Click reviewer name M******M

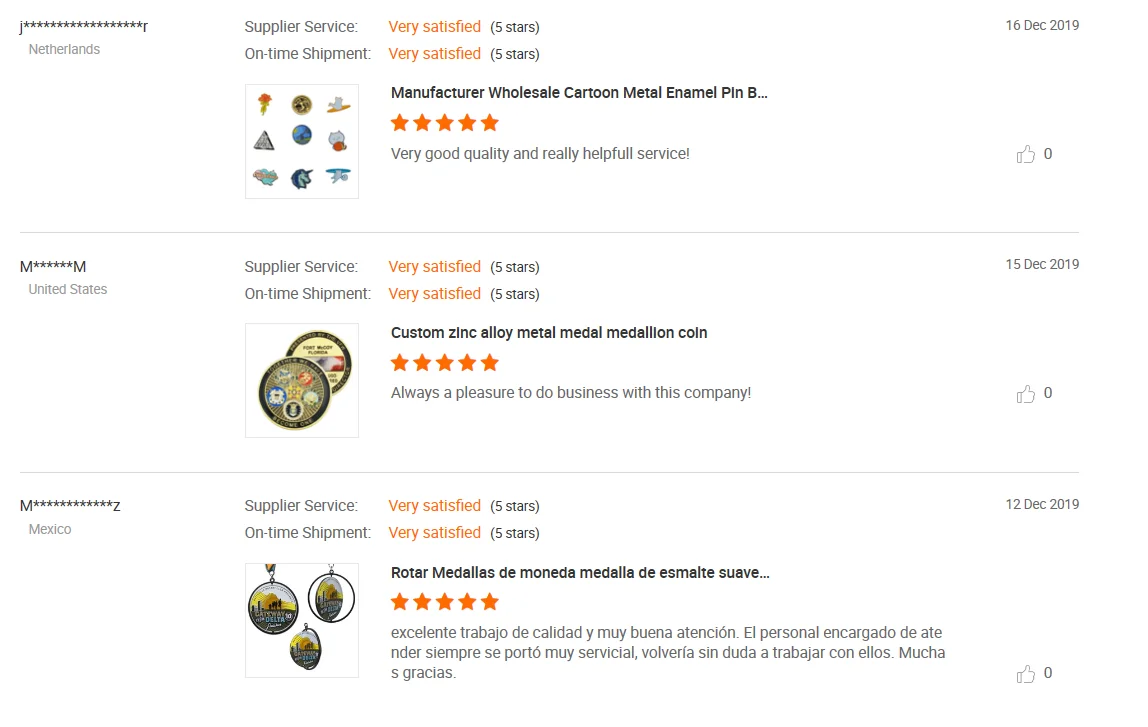(53, 266)
